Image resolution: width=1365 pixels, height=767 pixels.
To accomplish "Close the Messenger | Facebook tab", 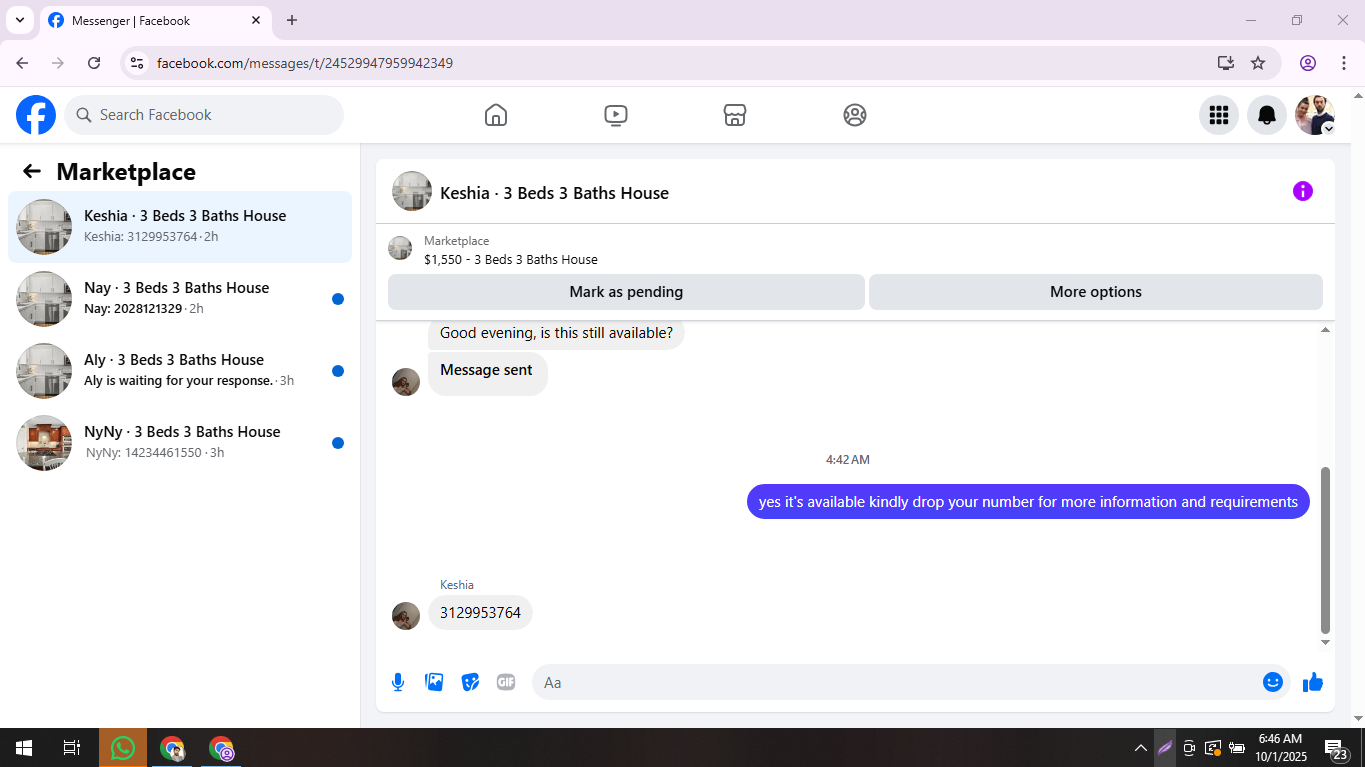I will coord(256,20).
